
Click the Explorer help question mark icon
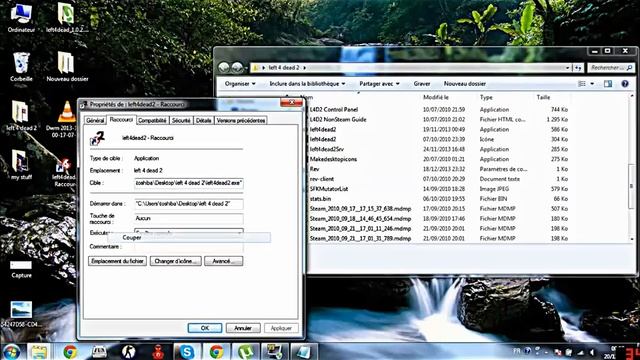point(625,84)
